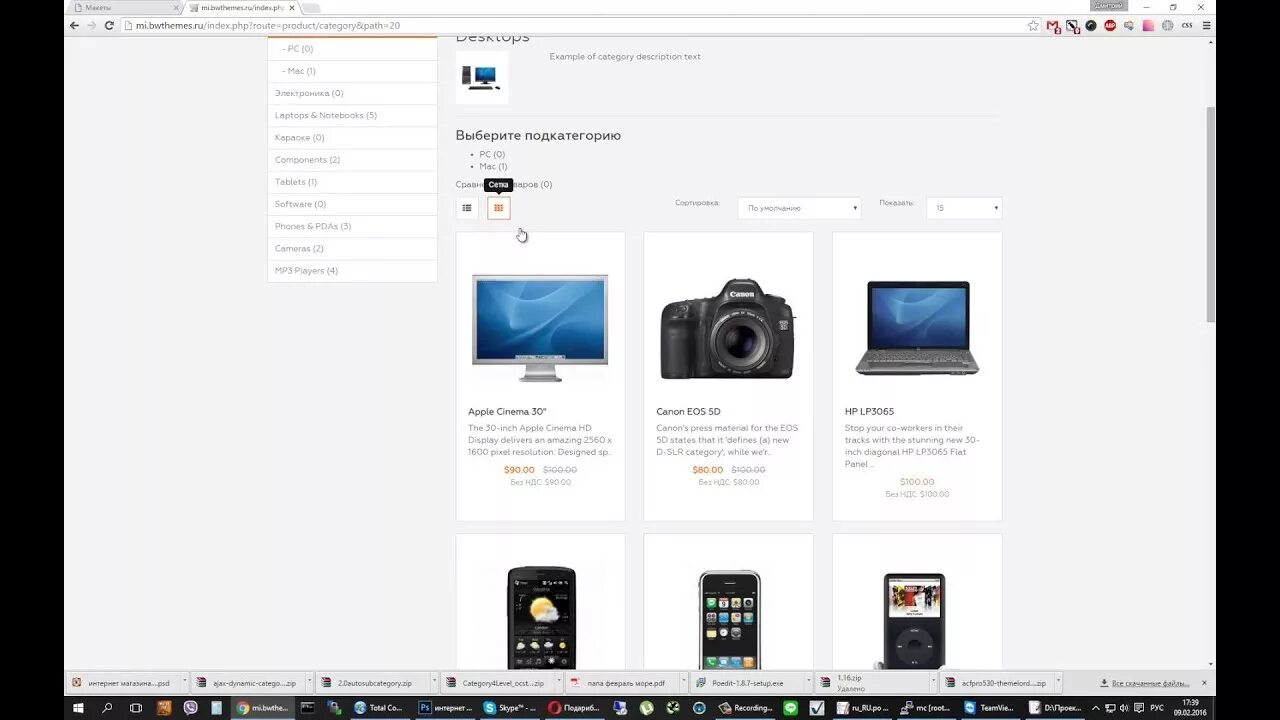Click the Apple Cinema monitor product image
Viewport: 1280px width, 720px height.
[x=540, y=327]
